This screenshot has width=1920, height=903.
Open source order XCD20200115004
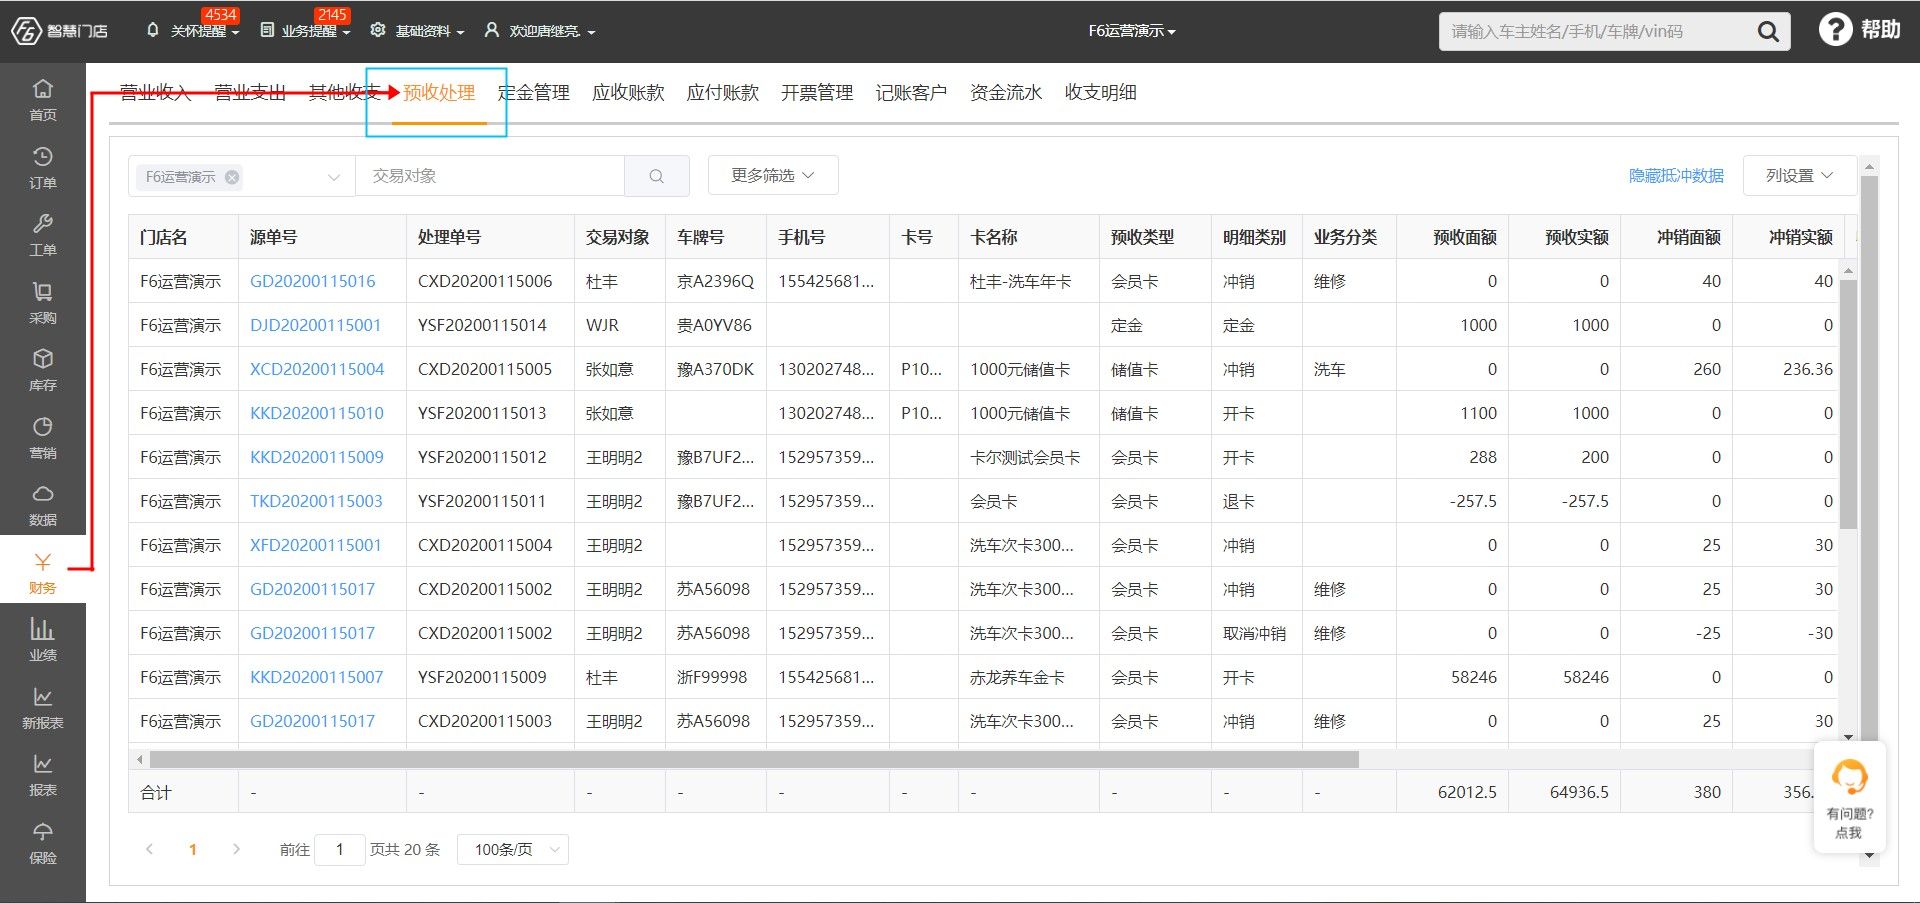[317, 369]
